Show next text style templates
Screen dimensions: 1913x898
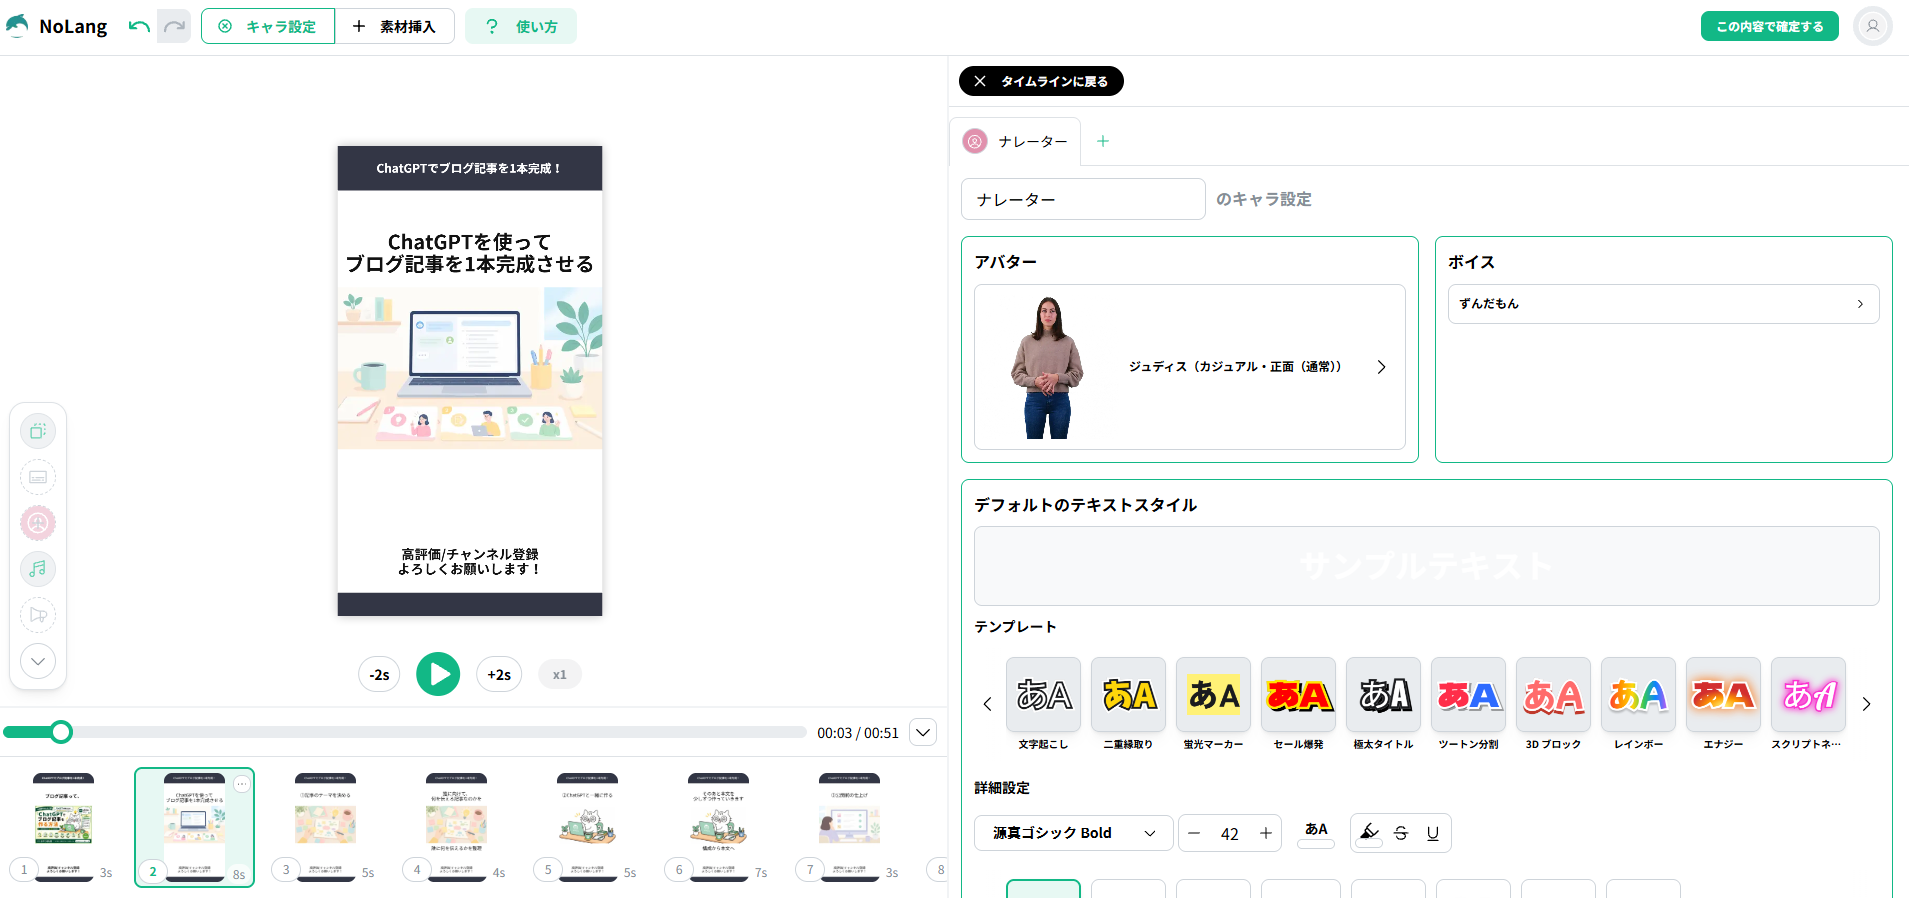(x=1866, y=704)
